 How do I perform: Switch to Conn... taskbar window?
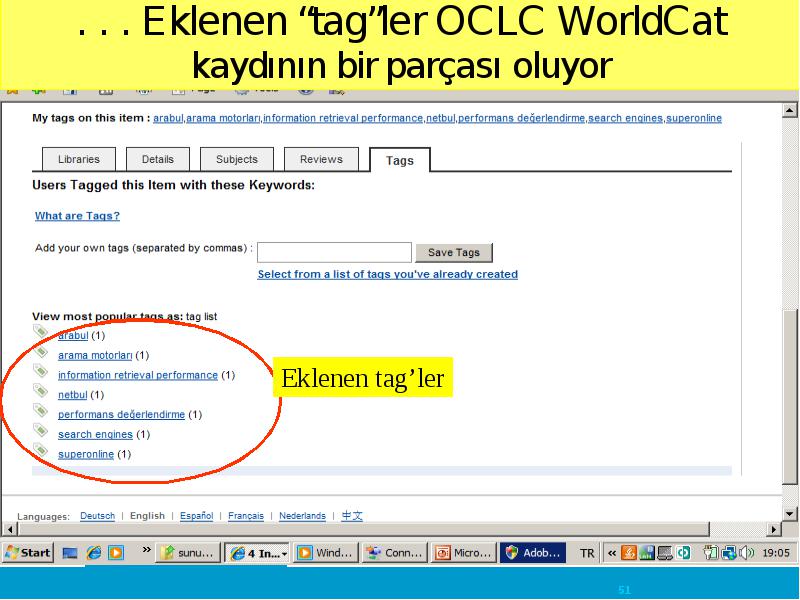(394, 553)
